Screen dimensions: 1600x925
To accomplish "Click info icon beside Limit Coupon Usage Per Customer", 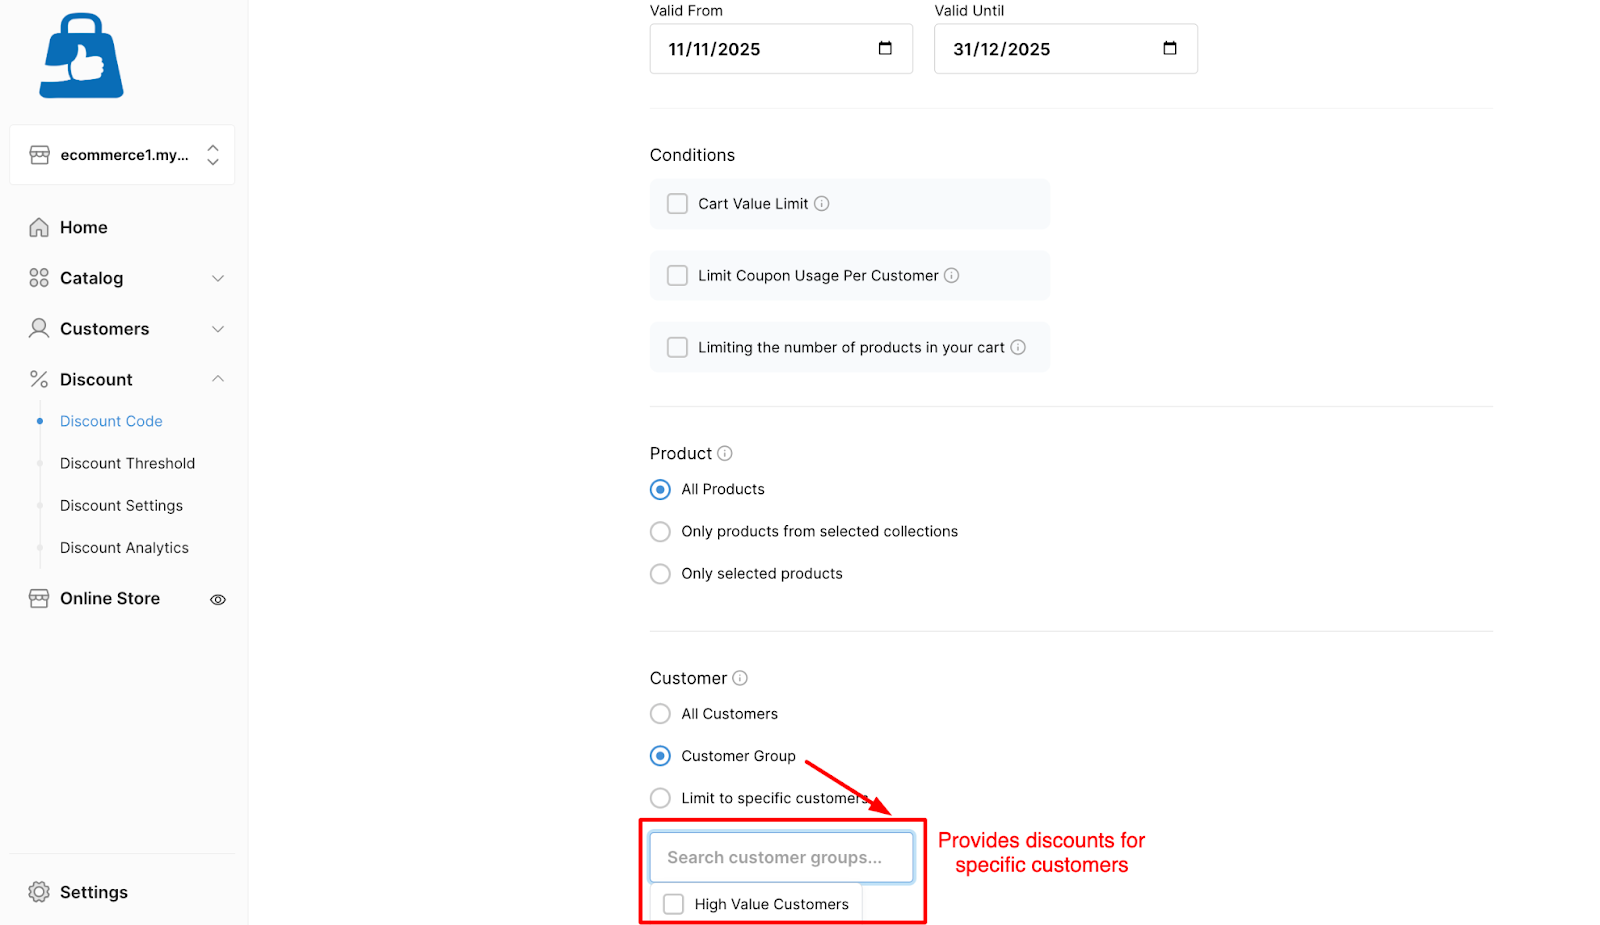I will click(952, 276).
